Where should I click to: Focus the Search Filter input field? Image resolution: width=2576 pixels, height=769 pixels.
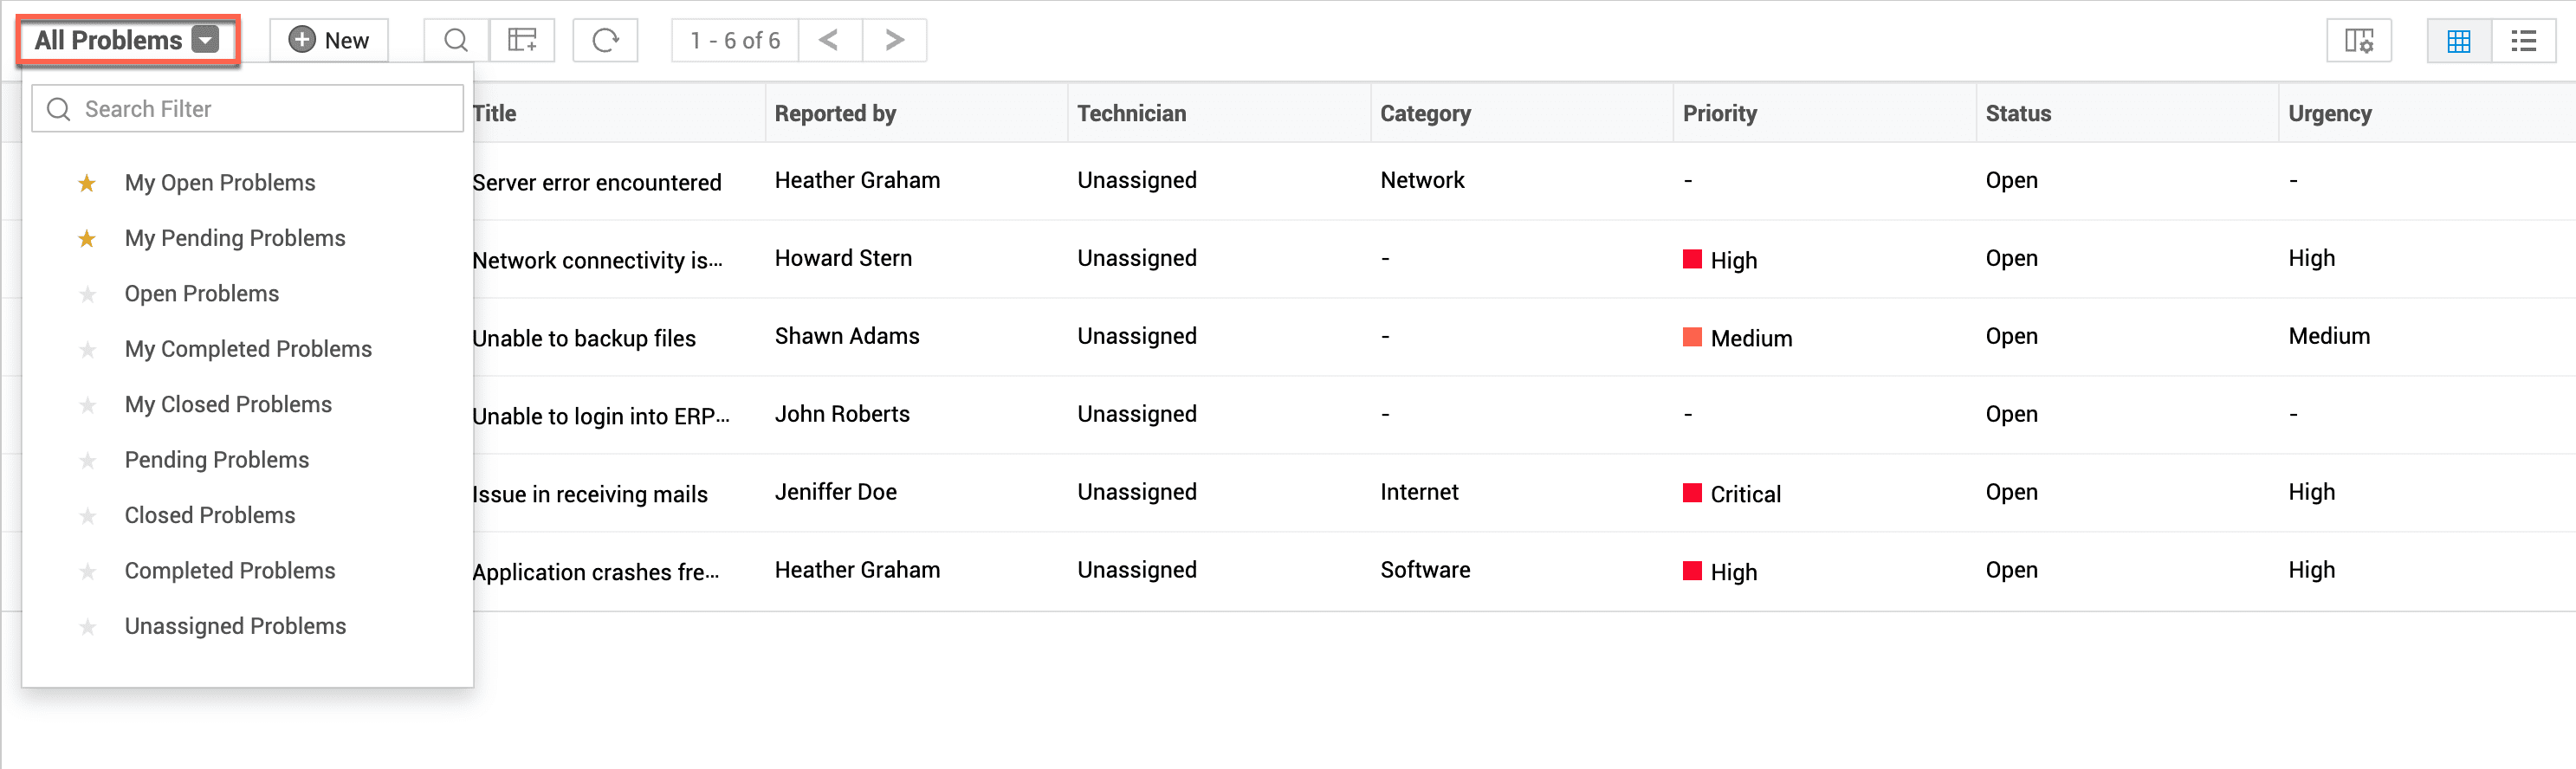260,109
